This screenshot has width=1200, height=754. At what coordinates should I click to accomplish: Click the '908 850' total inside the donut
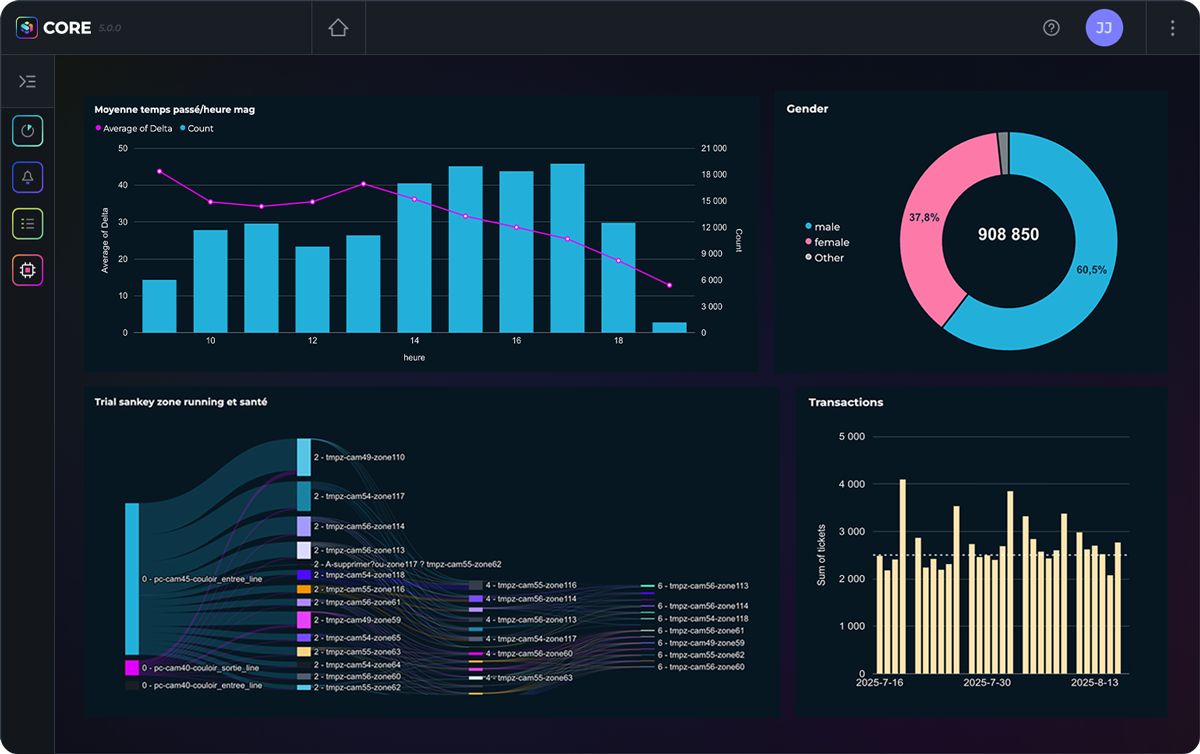(x=1006, y=234)
